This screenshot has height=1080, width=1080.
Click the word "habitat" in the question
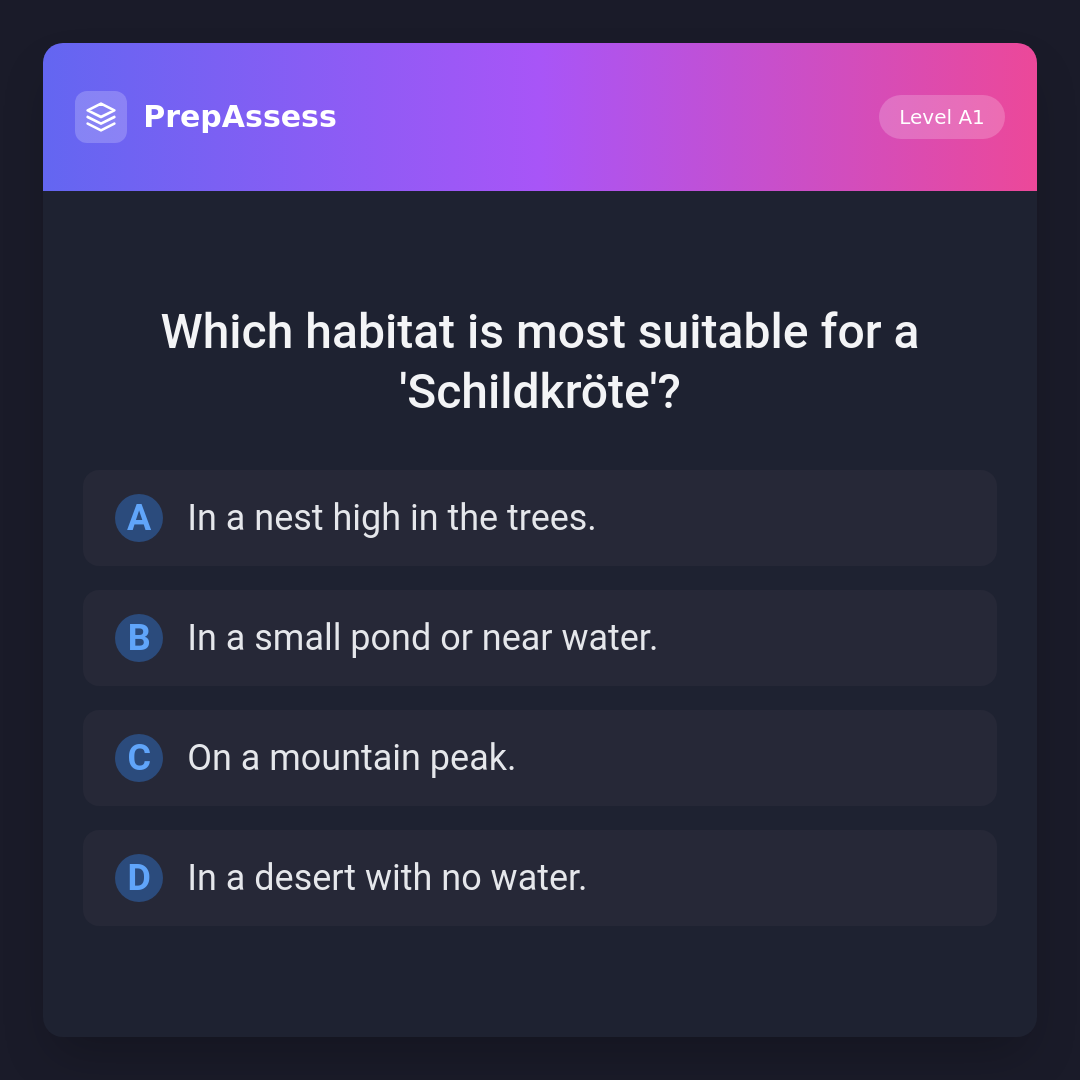(380, 332)
